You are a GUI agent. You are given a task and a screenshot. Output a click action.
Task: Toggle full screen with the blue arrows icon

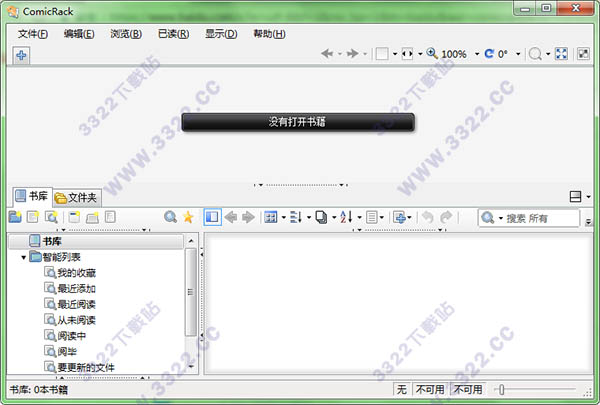pyautogui.click(x=561, y=54)
